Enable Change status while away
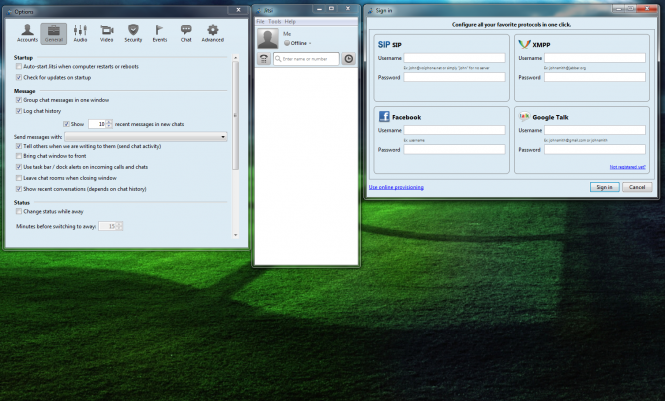The image size is (665, 401). 19,212
